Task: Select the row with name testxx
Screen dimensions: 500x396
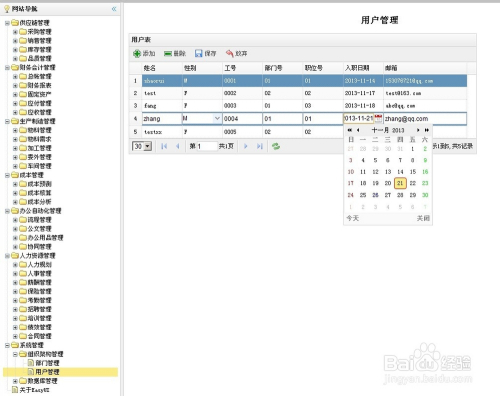Action: (298, 132)
